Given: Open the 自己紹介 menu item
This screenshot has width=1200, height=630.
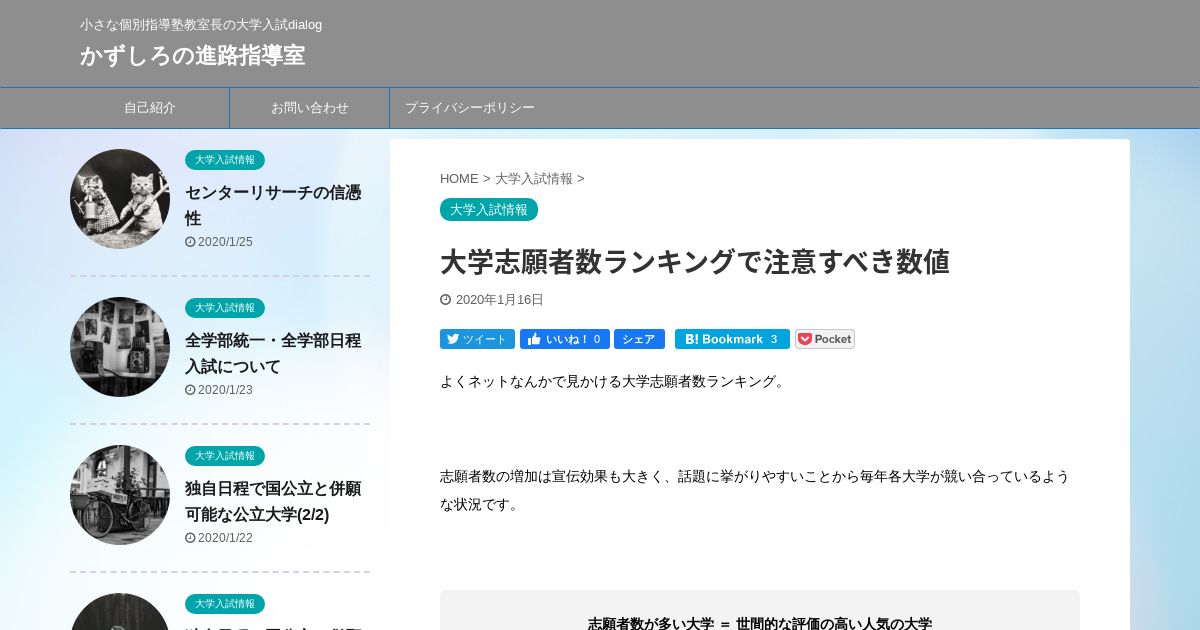Looking at the screenshot, I should pos(150,108).
